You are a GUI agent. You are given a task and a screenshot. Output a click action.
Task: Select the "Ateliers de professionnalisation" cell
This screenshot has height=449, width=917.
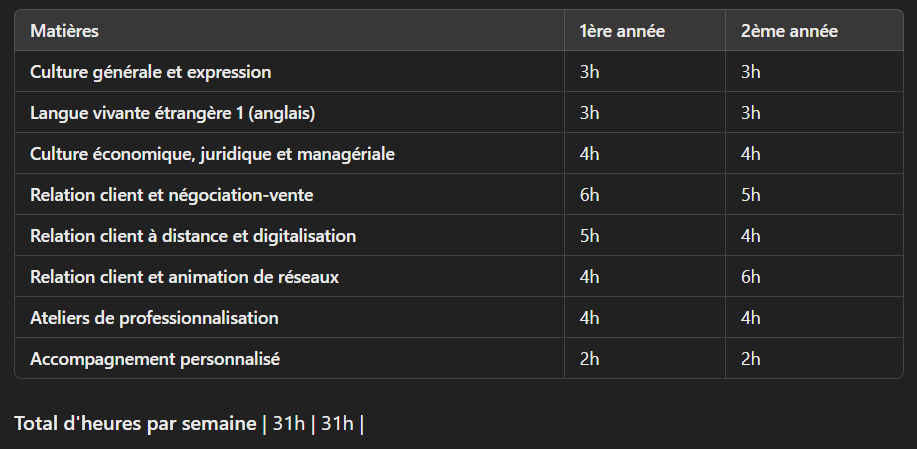click(x=154, y=318)
